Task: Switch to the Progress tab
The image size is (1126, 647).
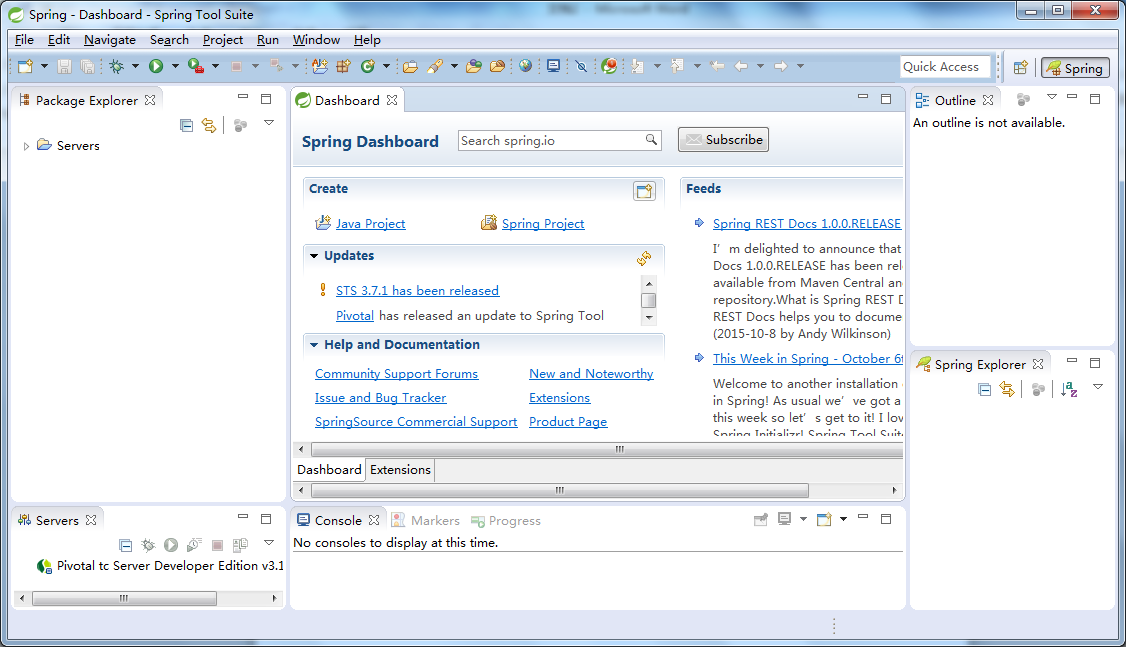Action: (x=506, y=521)
